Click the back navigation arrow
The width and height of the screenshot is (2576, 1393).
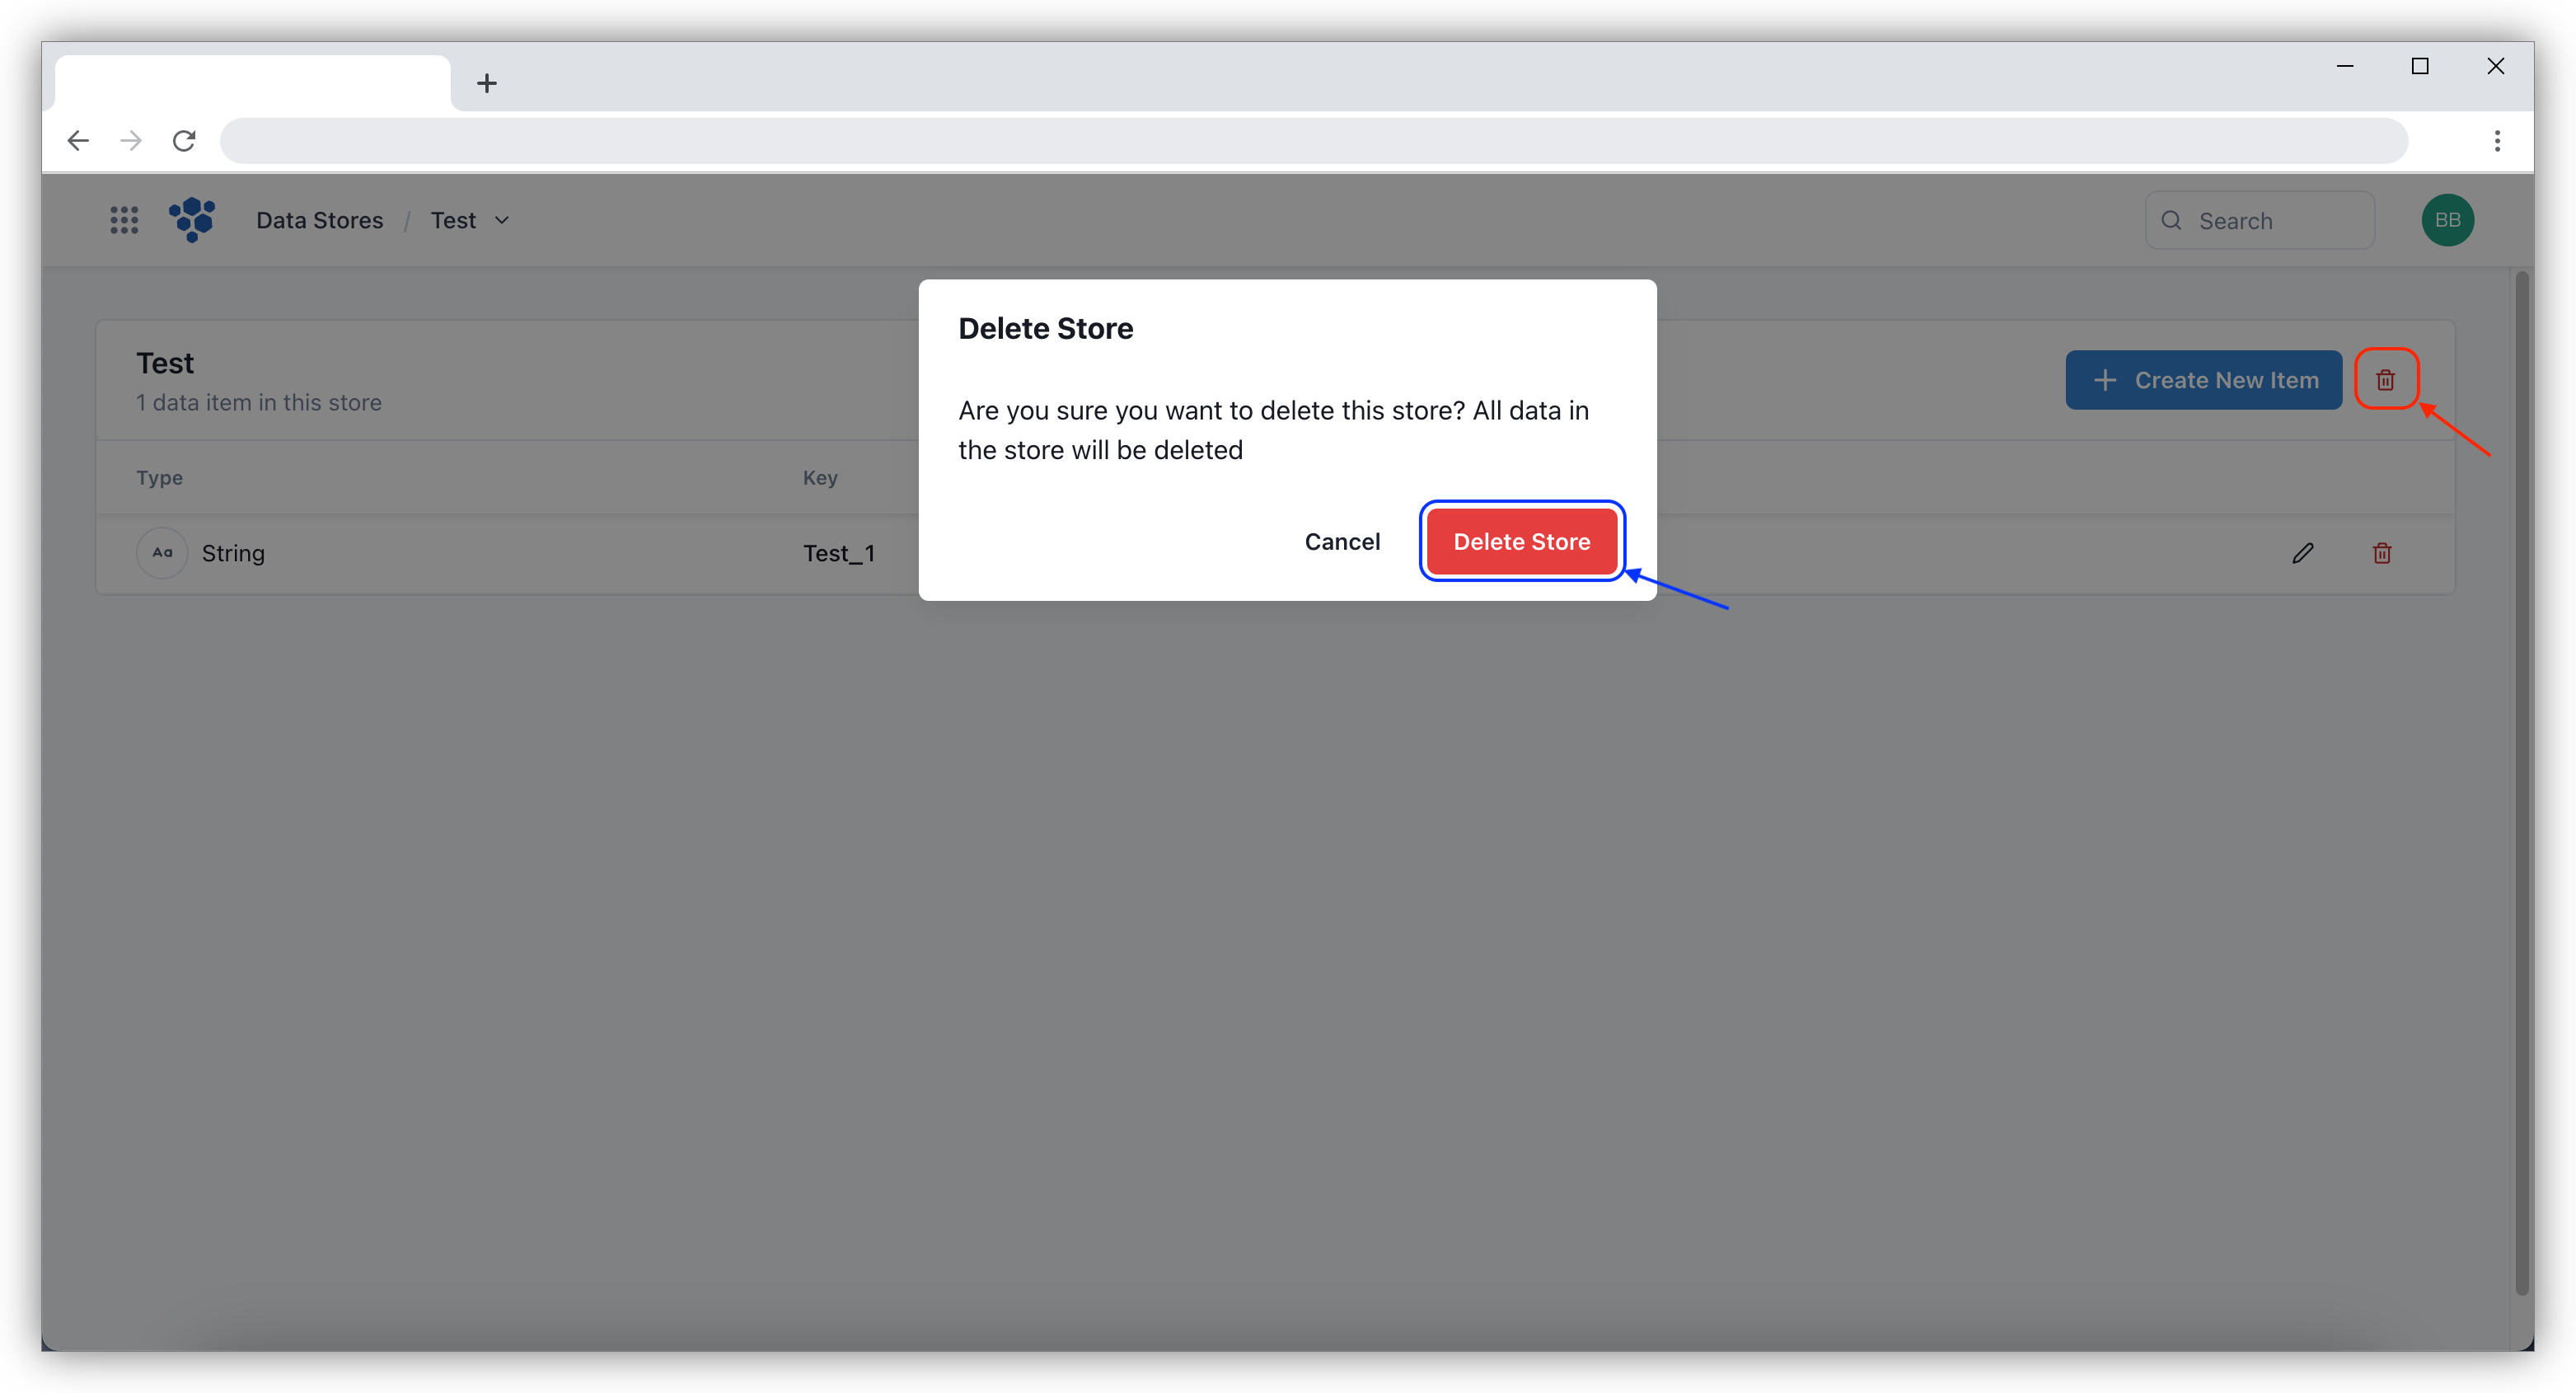78,140
